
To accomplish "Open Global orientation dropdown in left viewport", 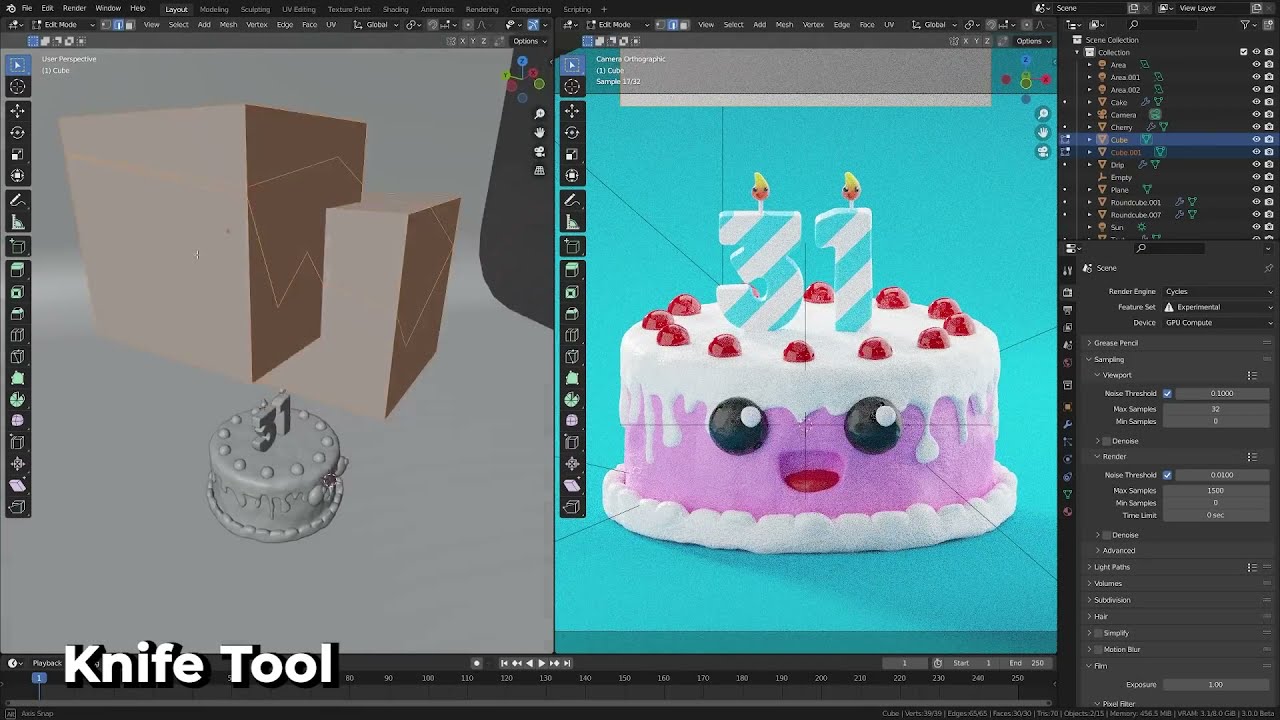I will (378, 24).
